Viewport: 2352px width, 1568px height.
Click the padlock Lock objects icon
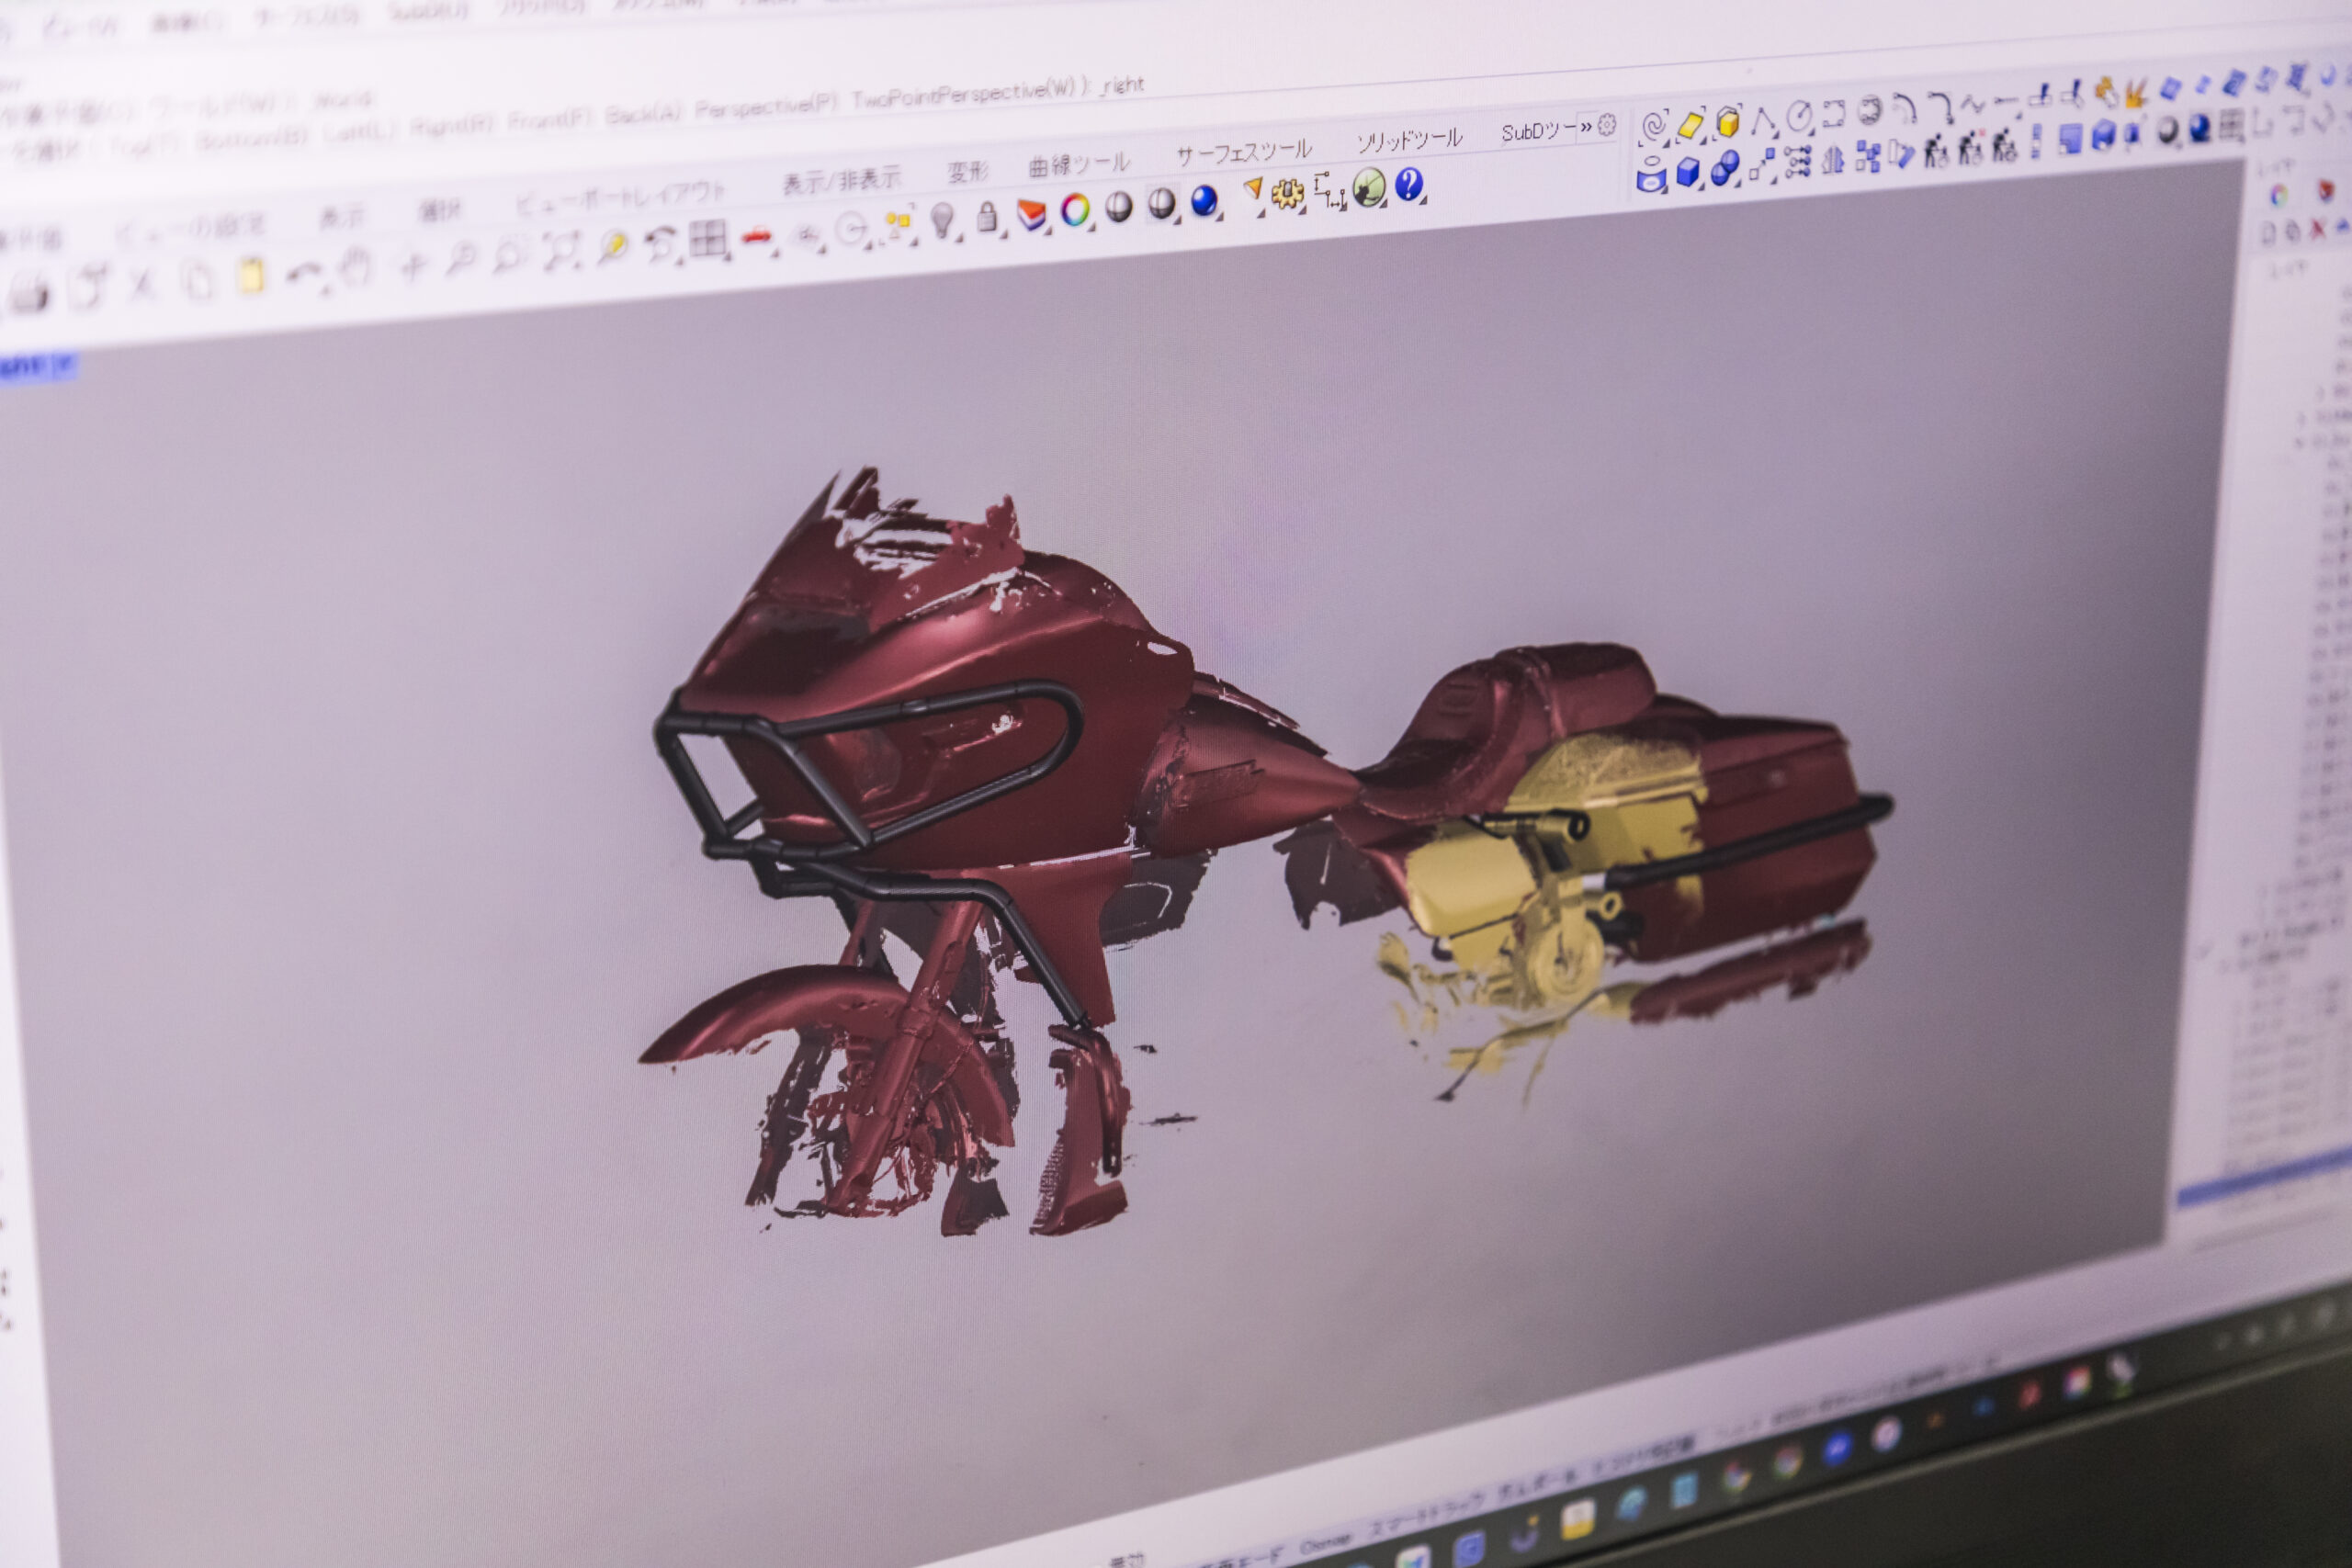coord(987,216)
